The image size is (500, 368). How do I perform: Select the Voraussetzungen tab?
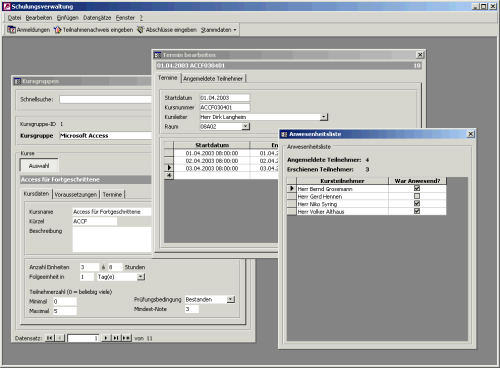(x=76, y=194)
